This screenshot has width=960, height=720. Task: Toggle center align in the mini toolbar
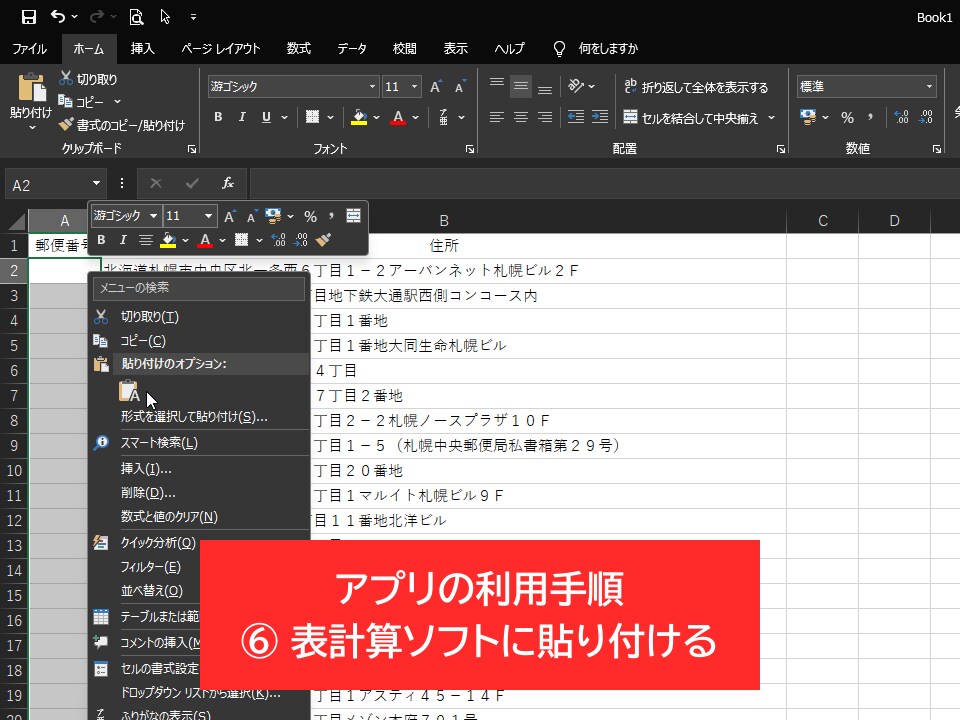click(x=145, y=240)
